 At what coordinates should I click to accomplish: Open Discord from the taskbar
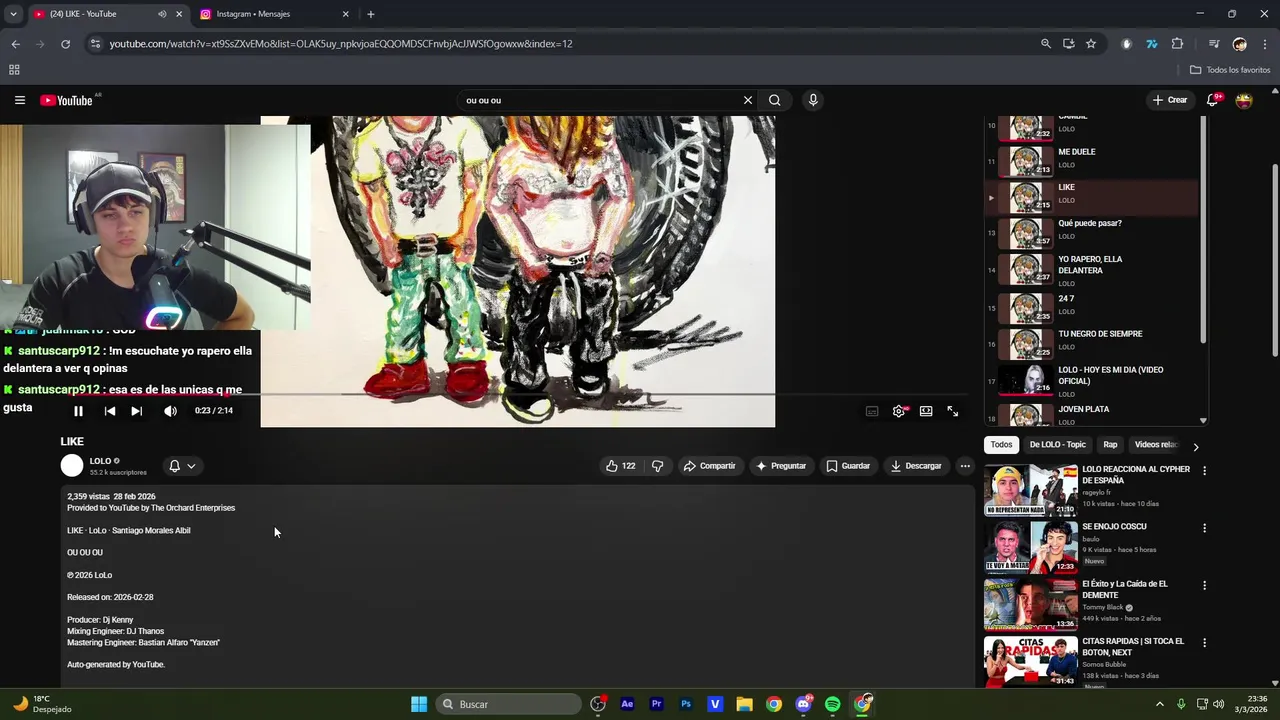(x=804, y=704)
